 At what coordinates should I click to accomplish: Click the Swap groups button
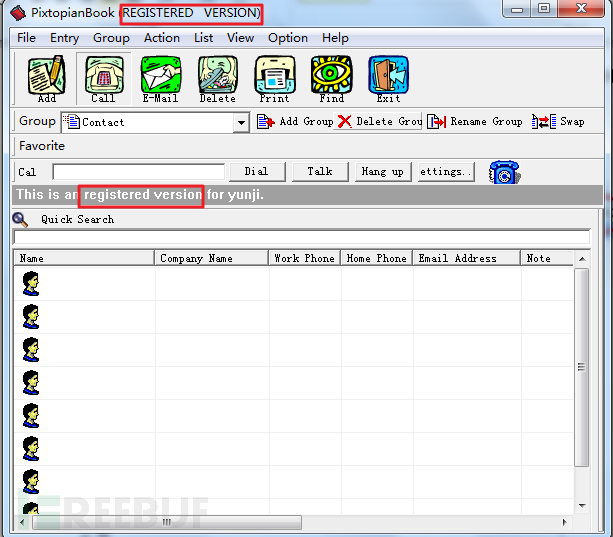pyautogui.click(x=558, y=122)
